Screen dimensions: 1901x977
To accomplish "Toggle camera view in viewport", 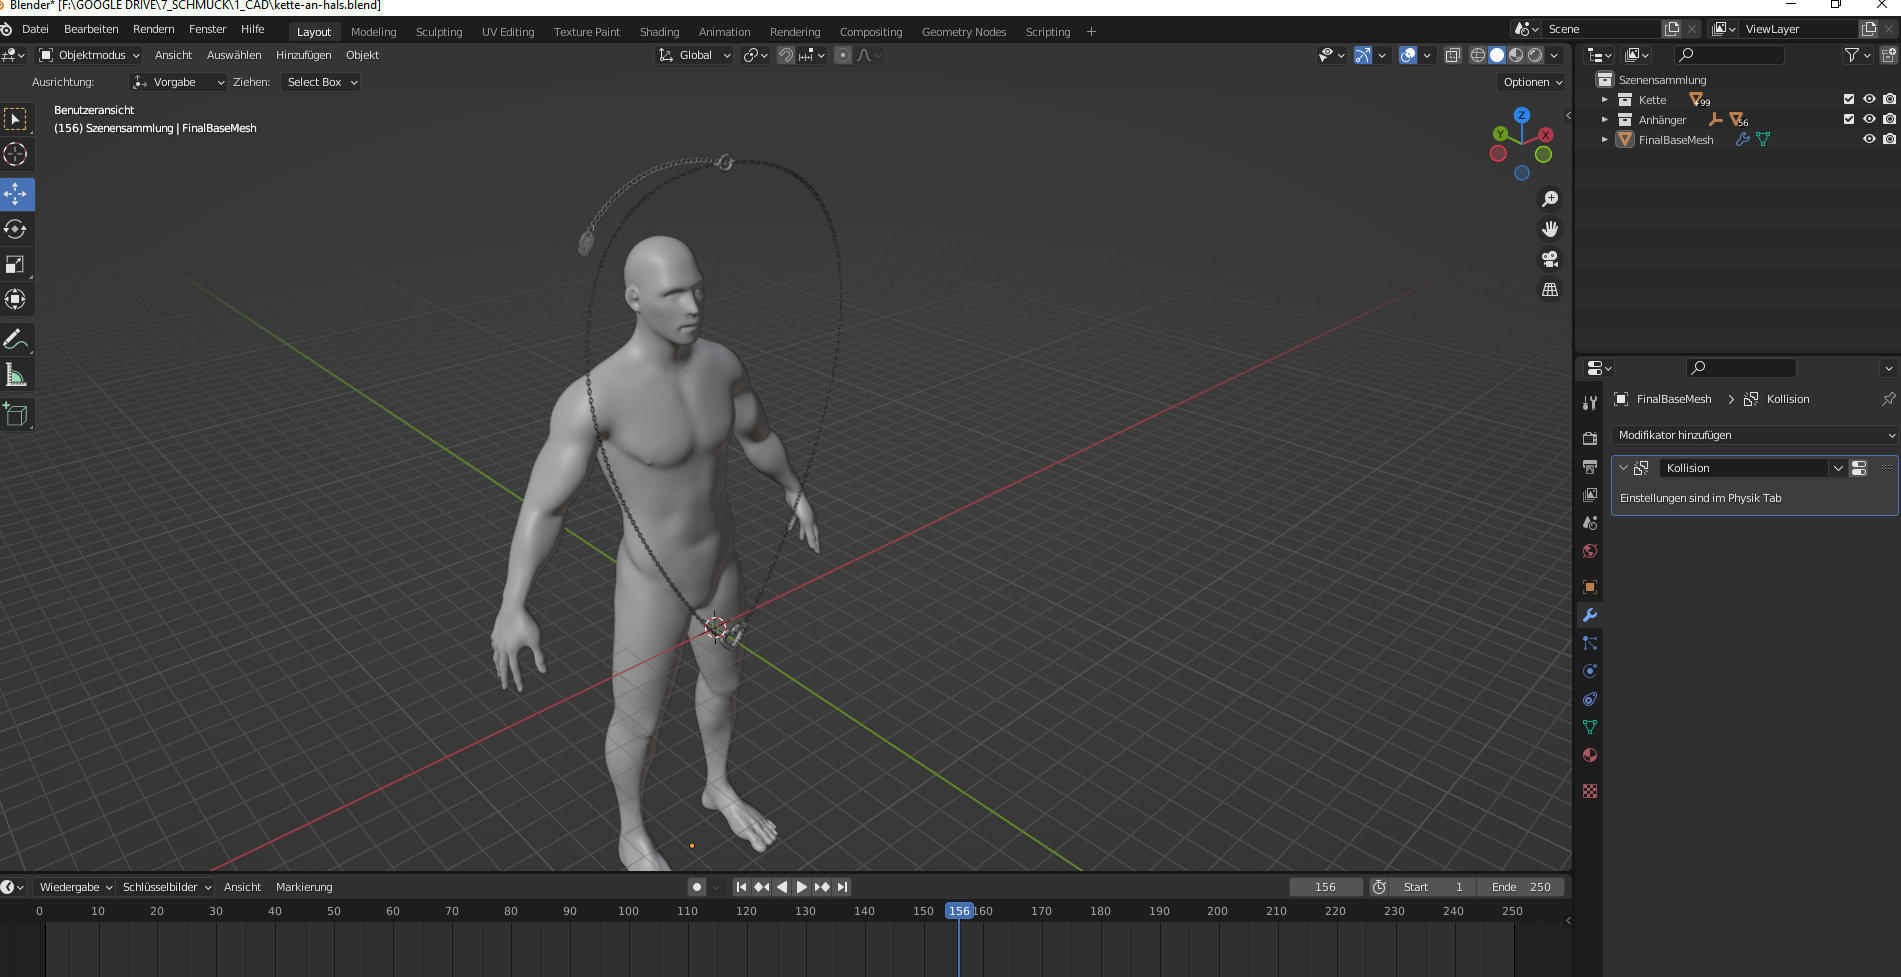I will click(1550, 259).
